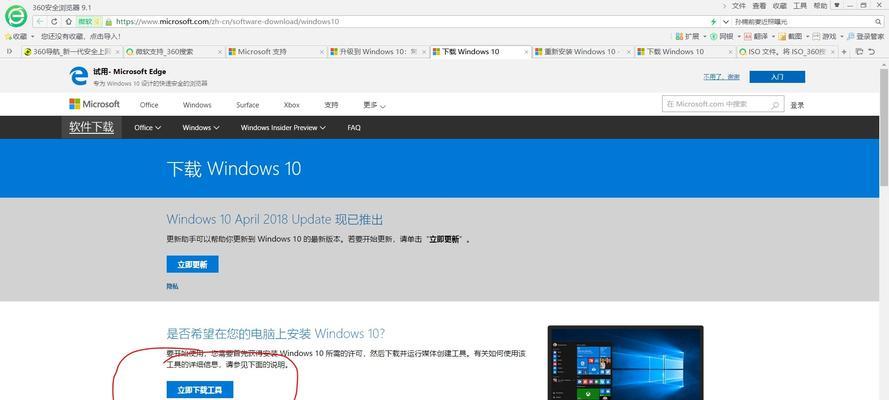This screenshot has width=889, height=400.
Task: Open the 工具 menu
Action: (x=799, y=6)
